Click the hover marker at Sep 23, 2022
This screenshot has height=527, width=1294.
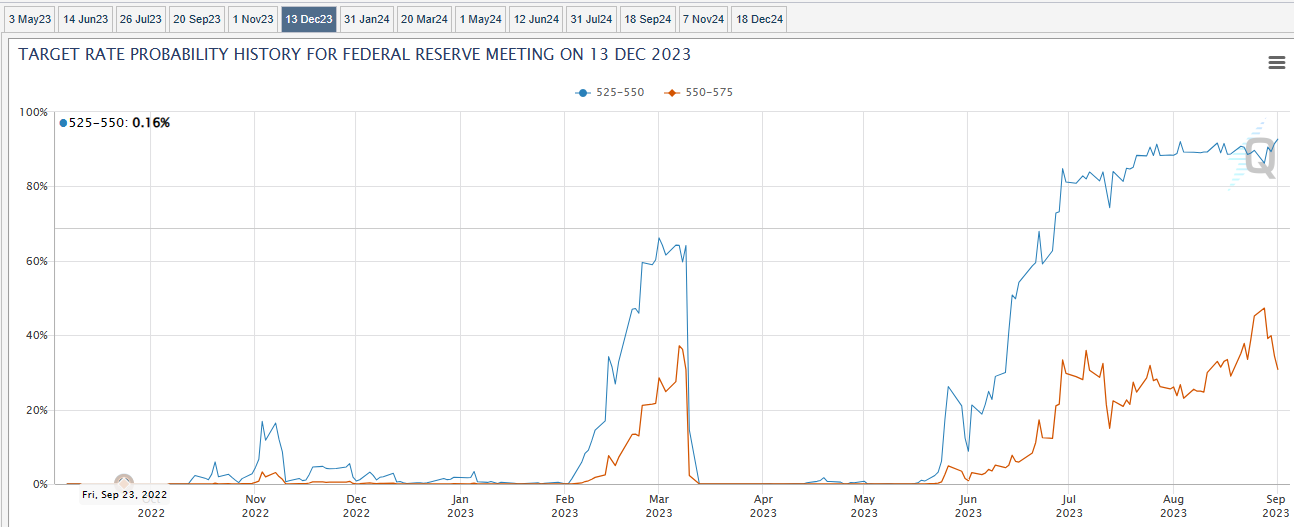pos(124,483)
